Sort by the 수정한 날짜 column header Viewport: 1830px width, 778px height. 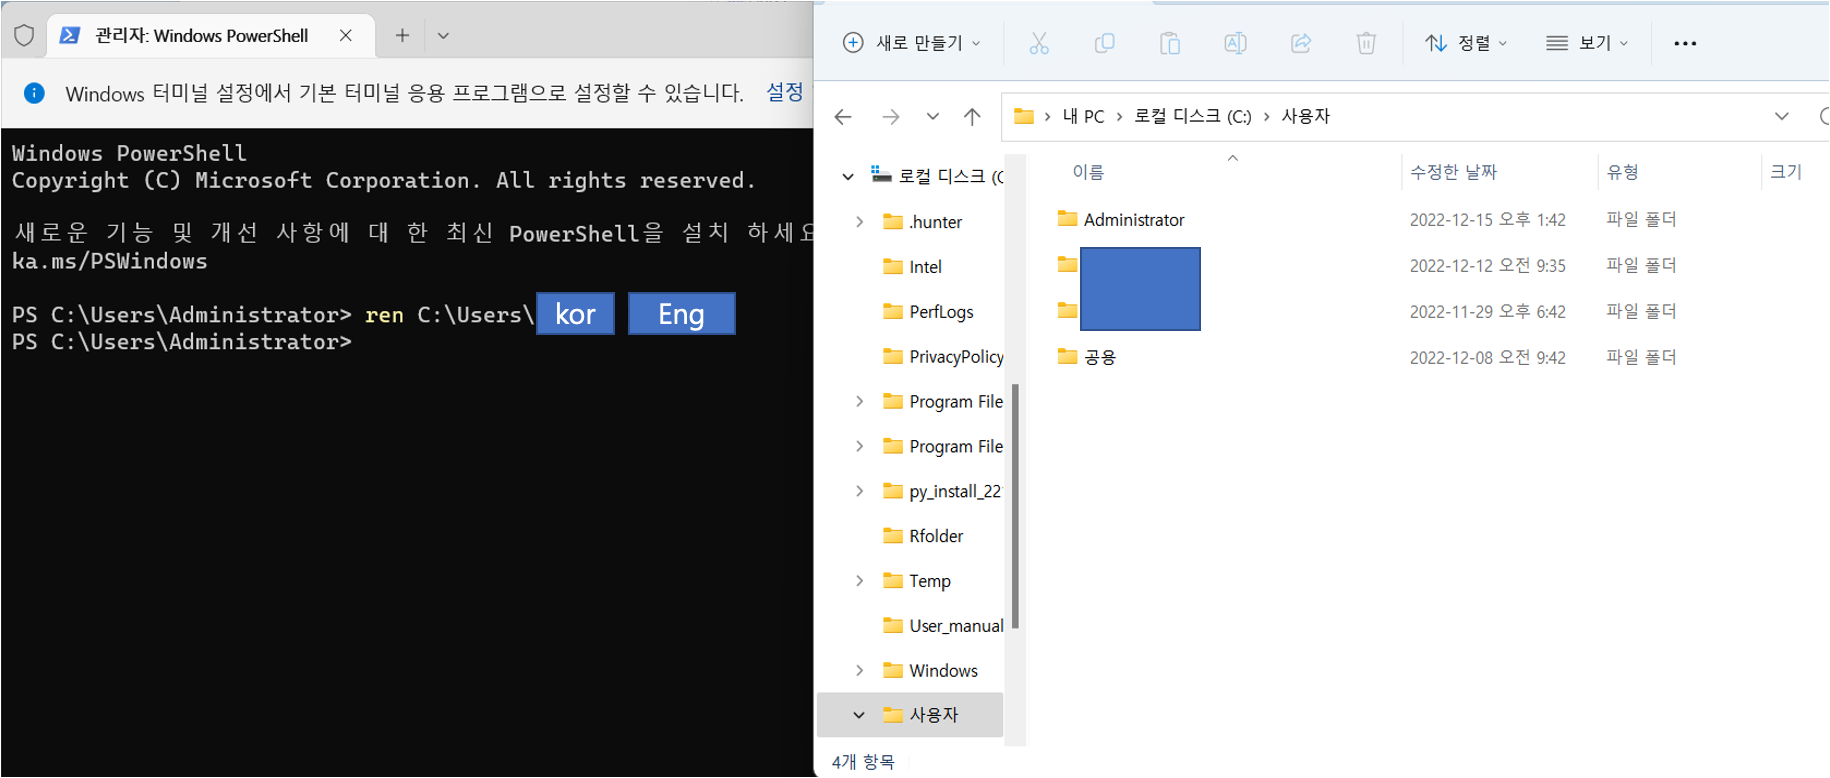[x=1453, y=172]
